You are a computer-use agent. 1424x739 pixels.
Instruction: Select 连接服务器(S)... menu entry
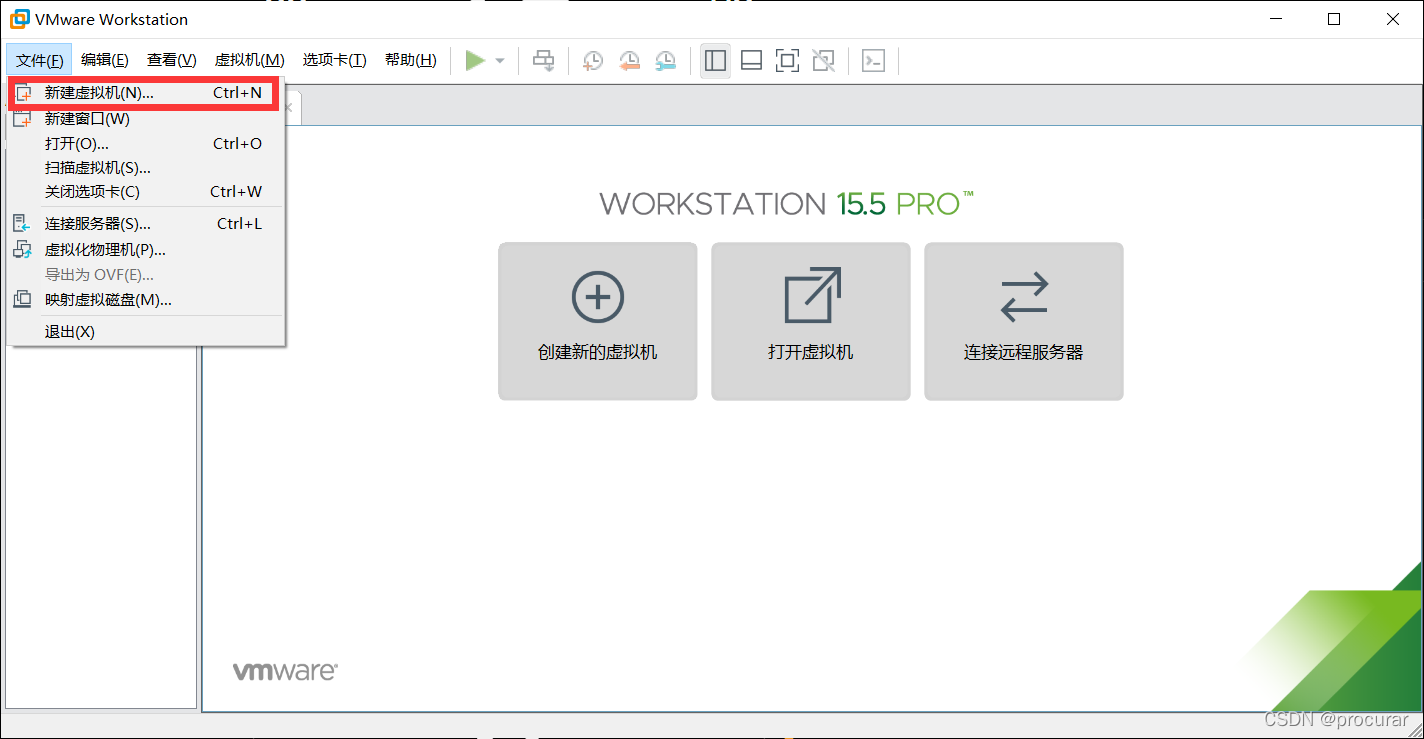tap(146, 224)
